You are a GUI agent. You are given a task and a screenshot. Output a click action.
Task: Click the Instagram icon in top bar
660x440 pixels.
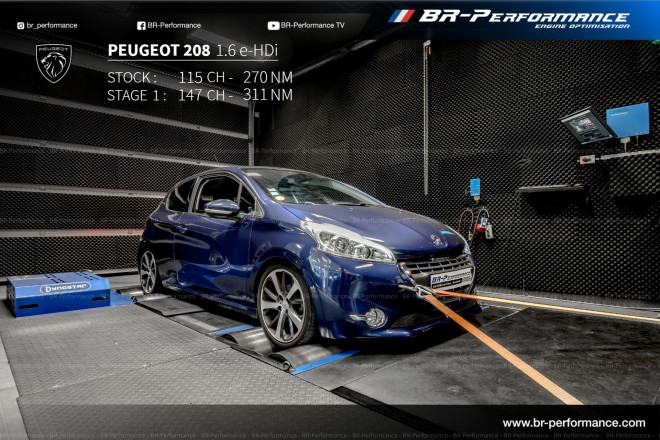click(x=20, y=25)
